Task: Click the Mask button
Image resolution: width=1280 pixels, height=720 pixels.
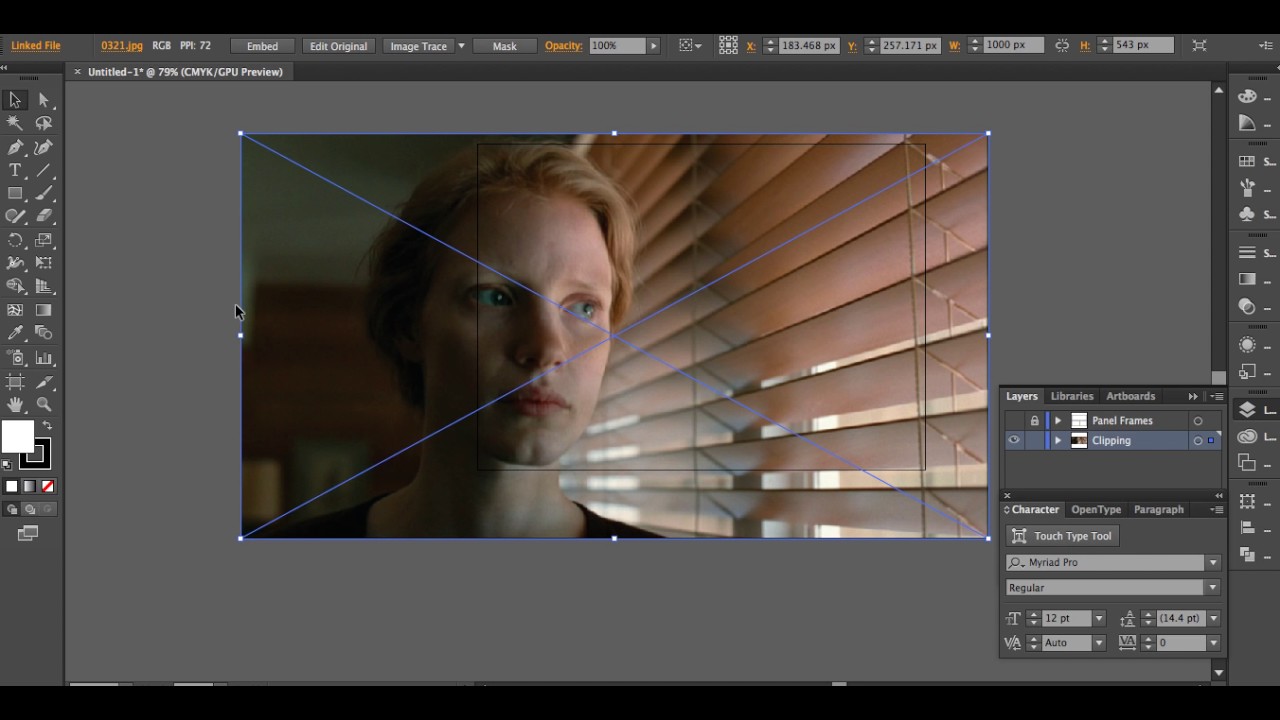Action: click(x=504, y=46)
